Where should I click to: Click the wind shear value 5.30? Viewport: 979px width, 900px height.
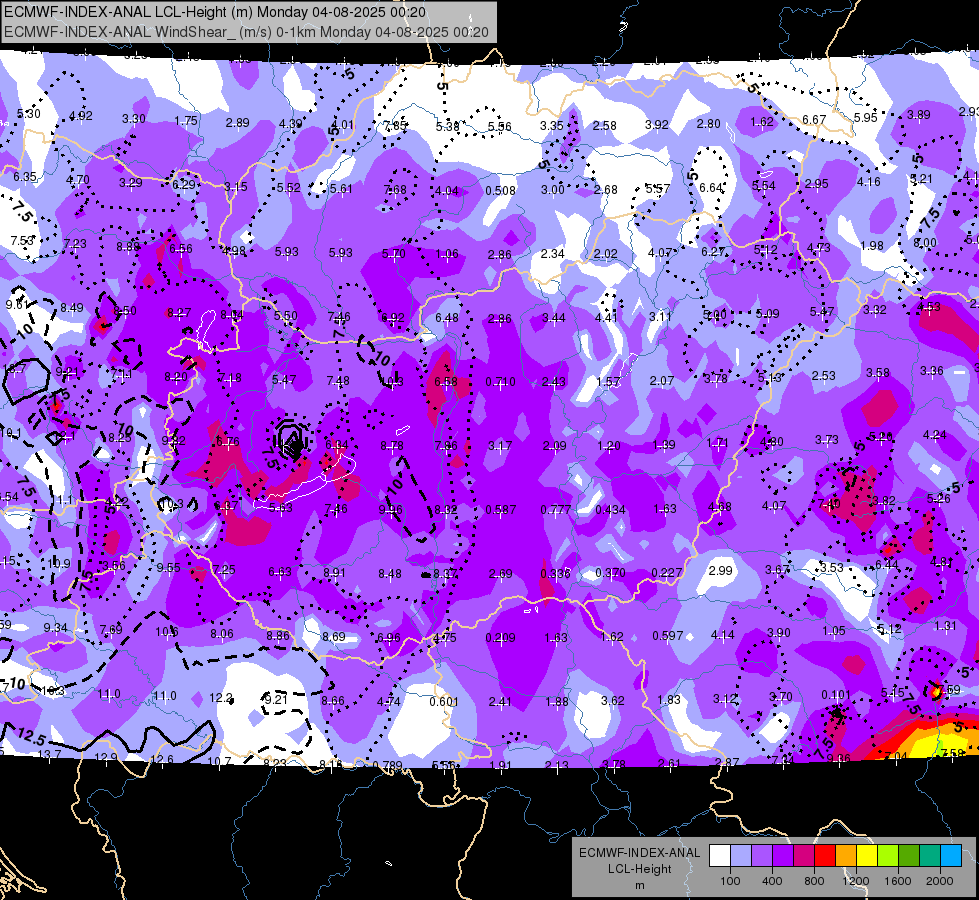coord(28,114)
